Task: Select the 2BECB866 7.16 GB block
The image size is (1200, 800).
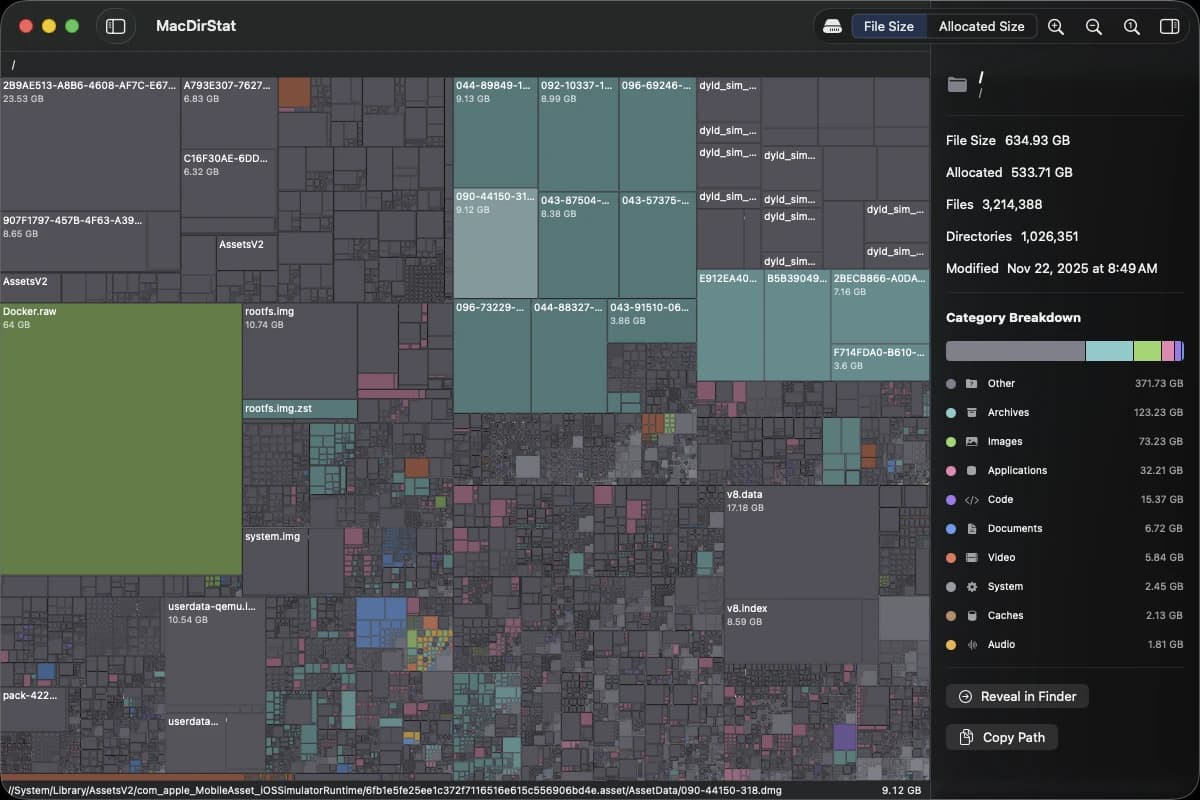Action: pos(880,307)
